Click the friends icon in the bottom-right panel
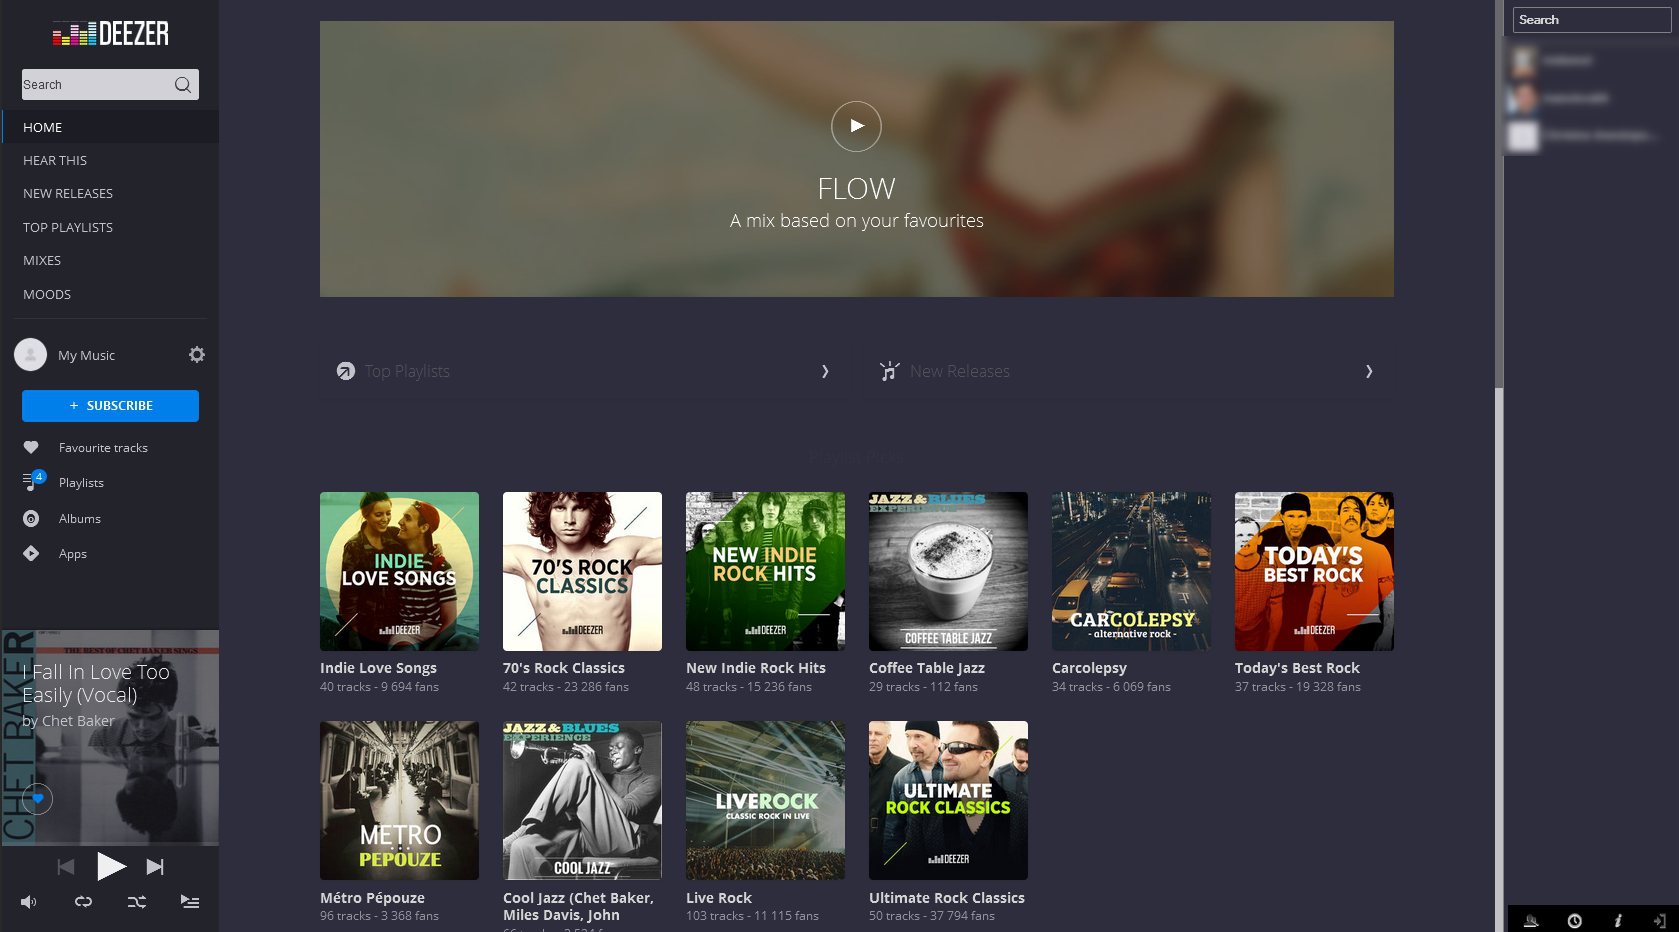The height and width of the screenshot is (932, 1679). tap(1531, 921)
